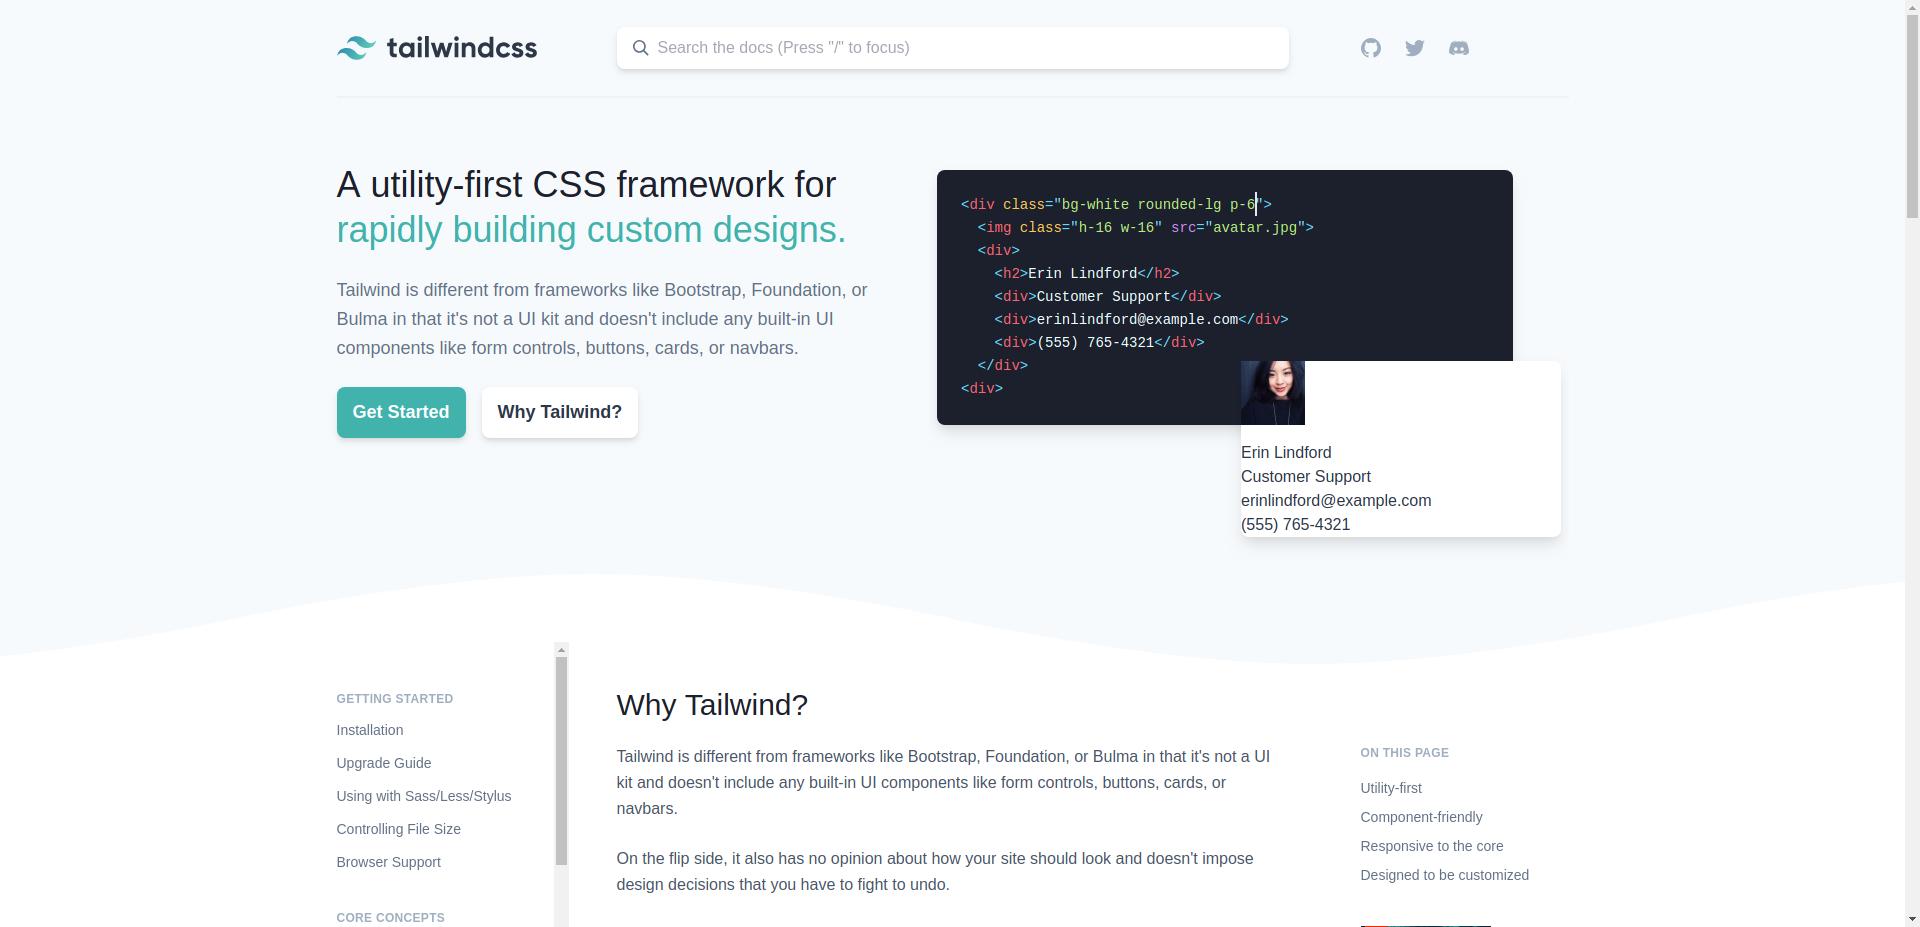Click the GETTING STARTED sidebar heading
The width and height of the screenshot is (1920, 927).
click(x=395, y=699)
